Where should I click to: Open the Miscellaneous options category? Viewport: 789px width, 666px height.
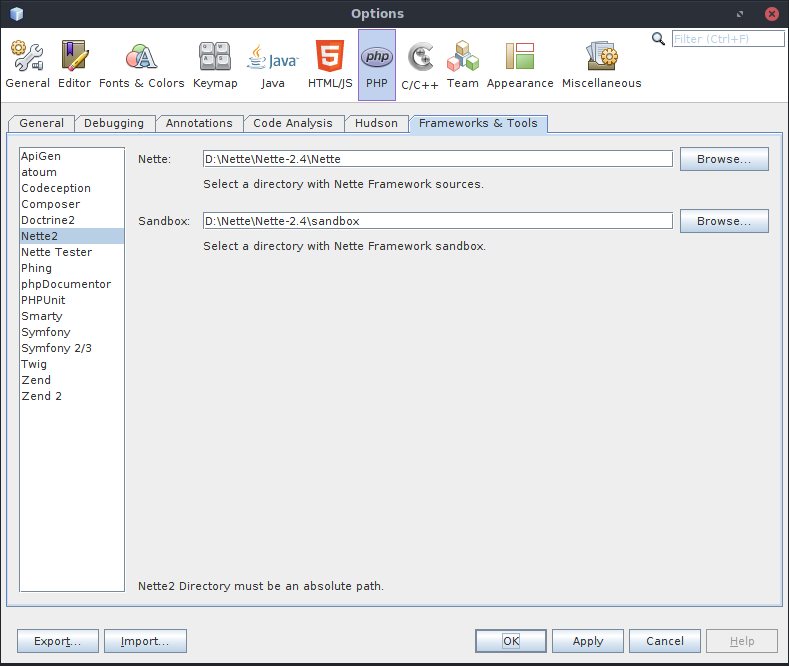602,65
